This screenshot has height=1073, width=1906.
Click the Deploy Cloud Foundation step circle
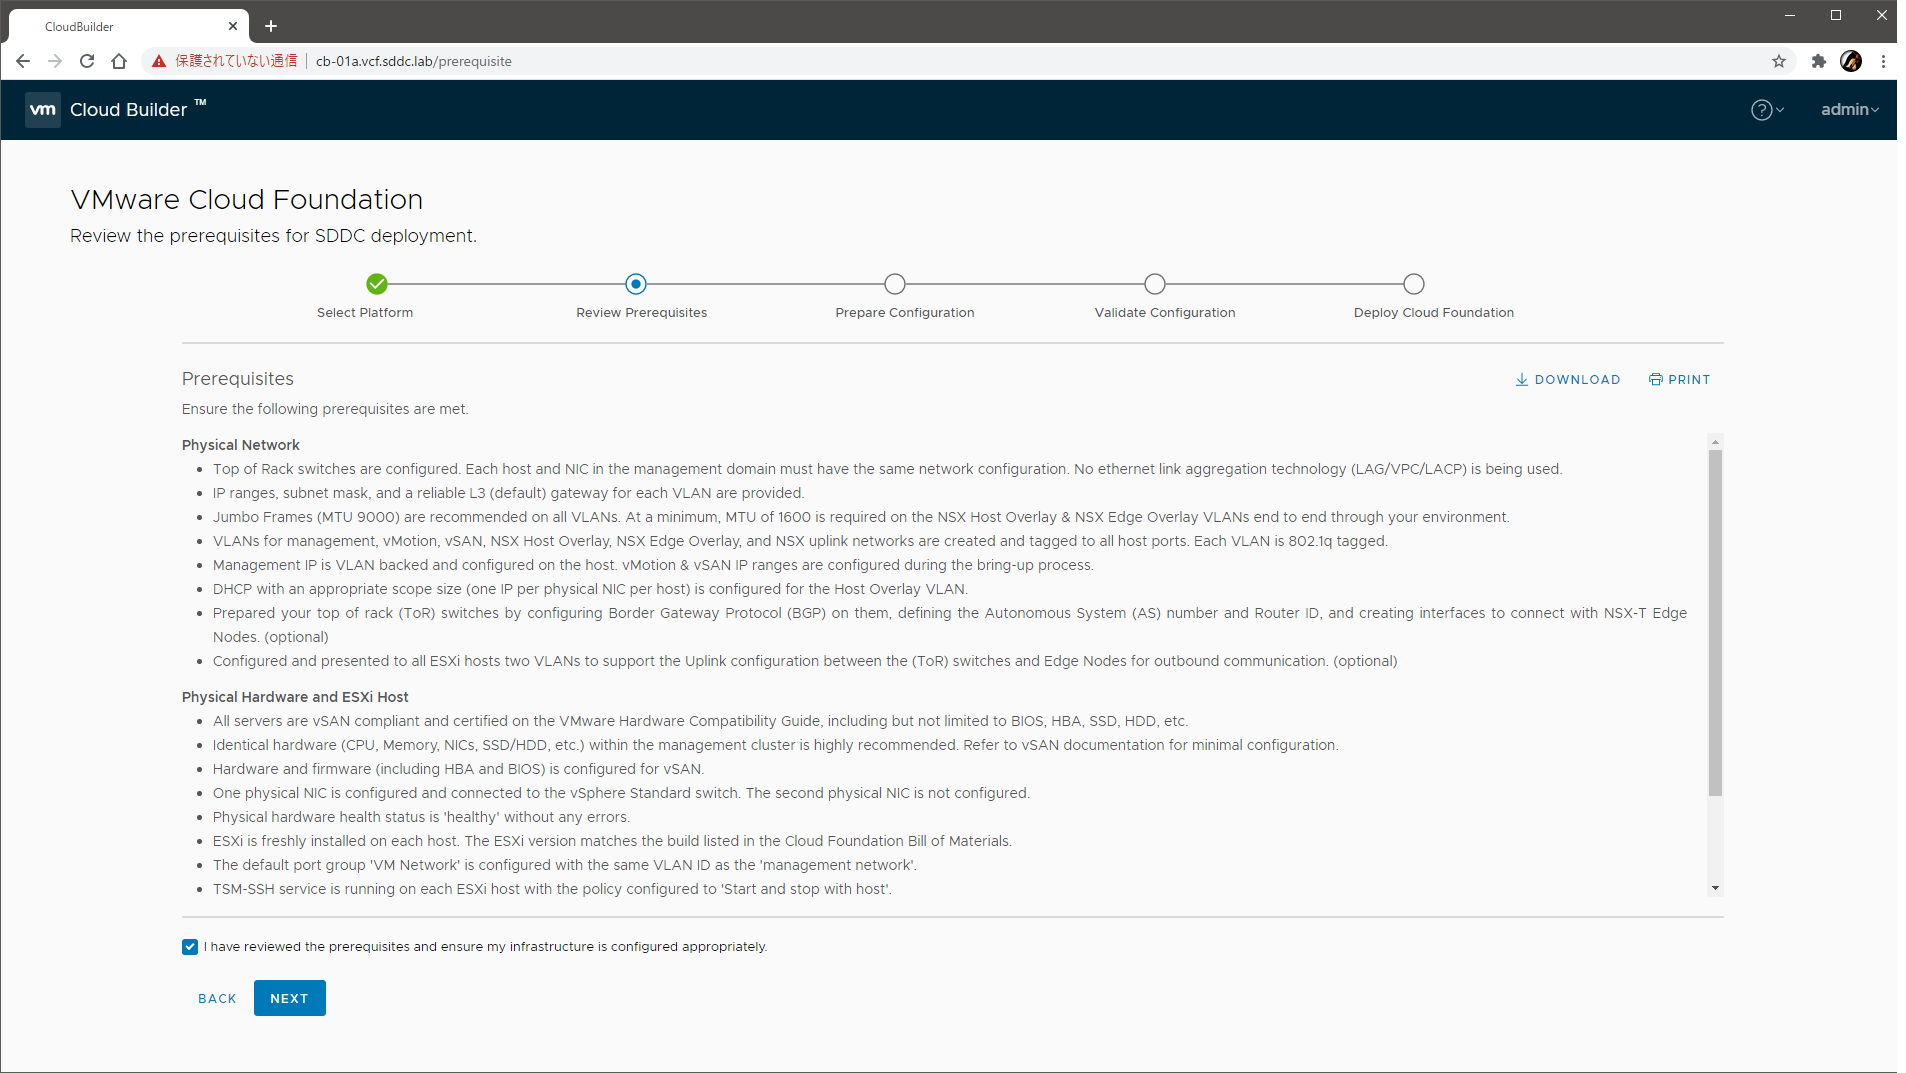(x=1414, y=284)
